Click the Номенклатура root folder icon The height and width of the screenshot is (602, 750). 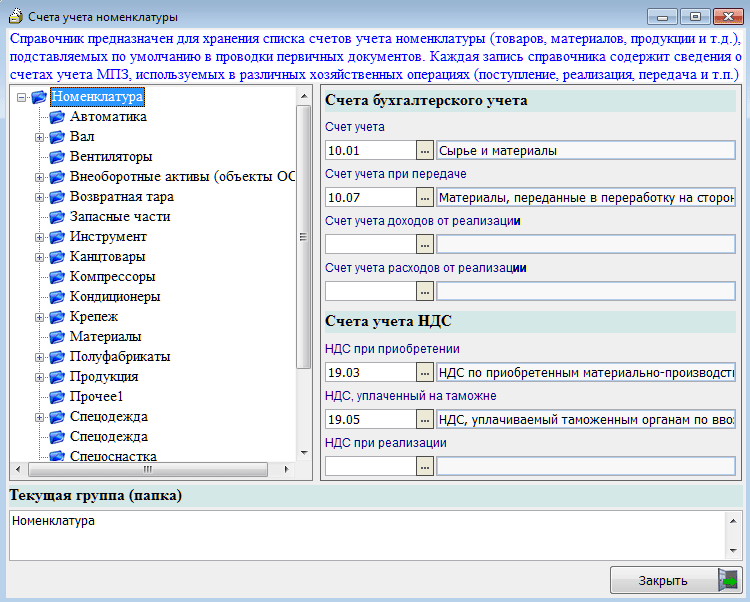point(39,97)
